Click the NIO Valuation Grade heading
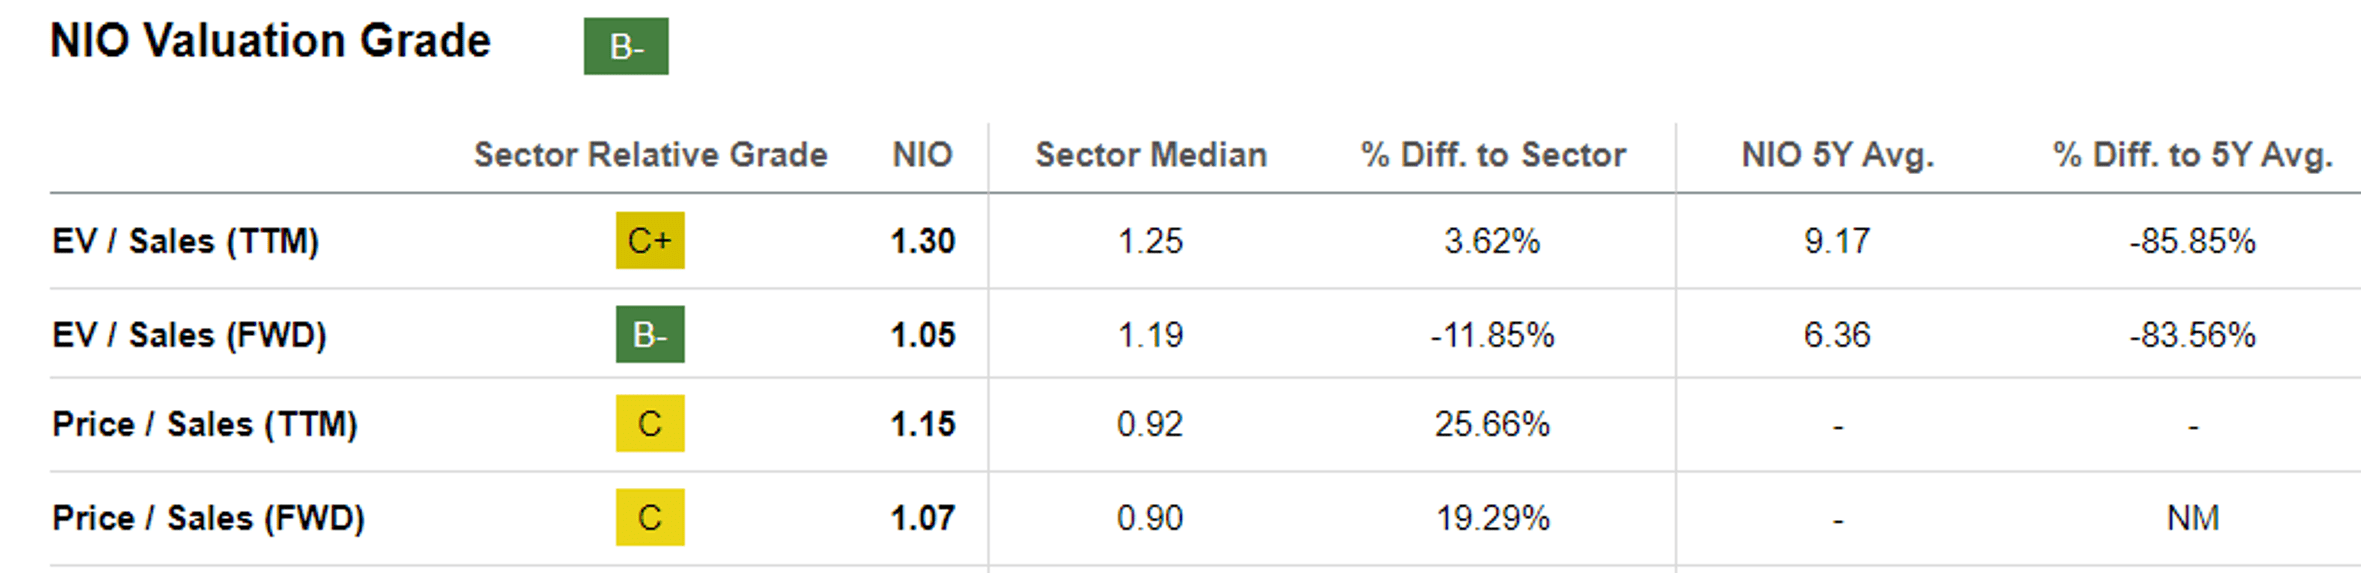 click(x=270, y=41)
